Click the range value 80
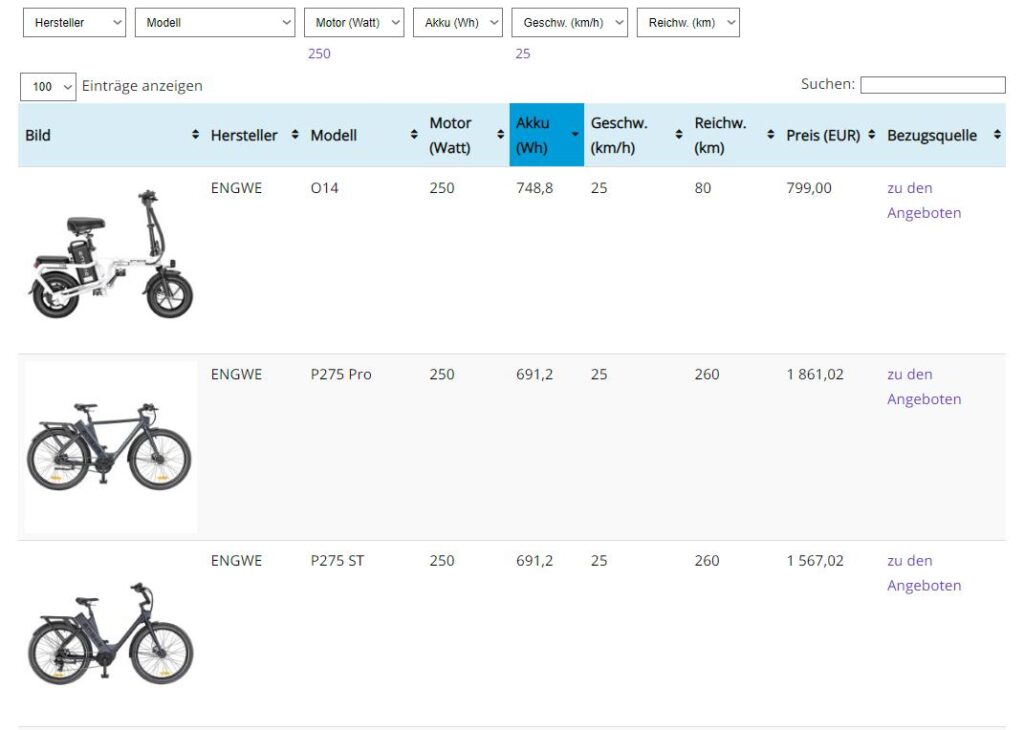 (703, 188)
